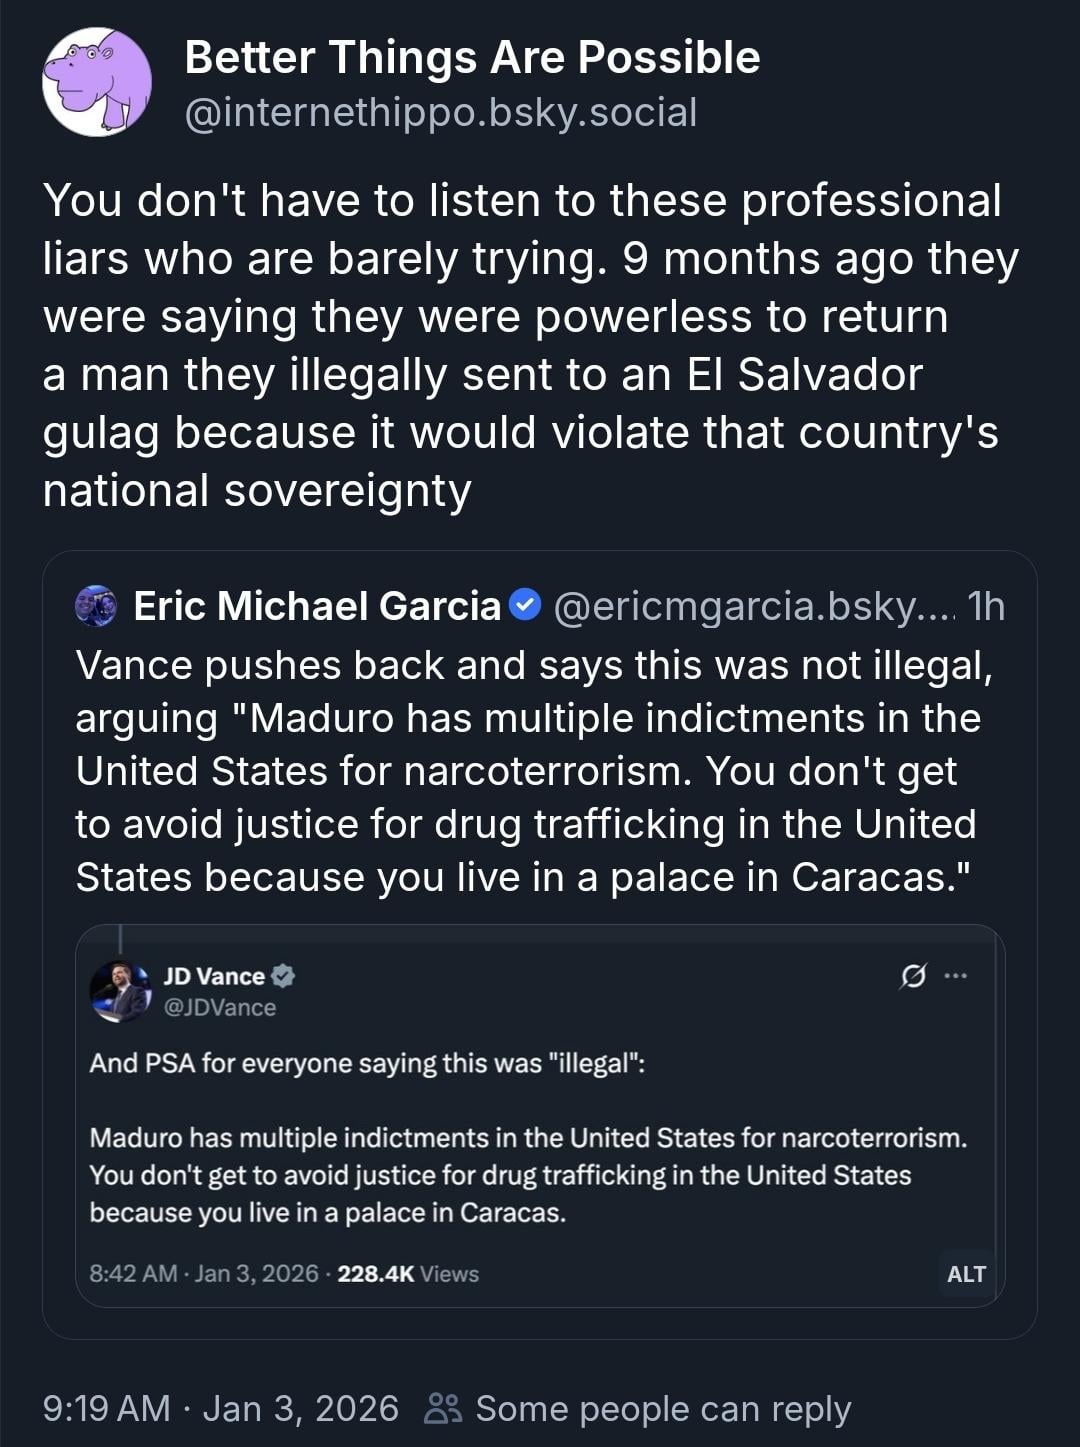The width and height of the screenshot is (1080, 1447).
Task: Open Eric Michael Garcia's display name link
Action: pos(317,606)
